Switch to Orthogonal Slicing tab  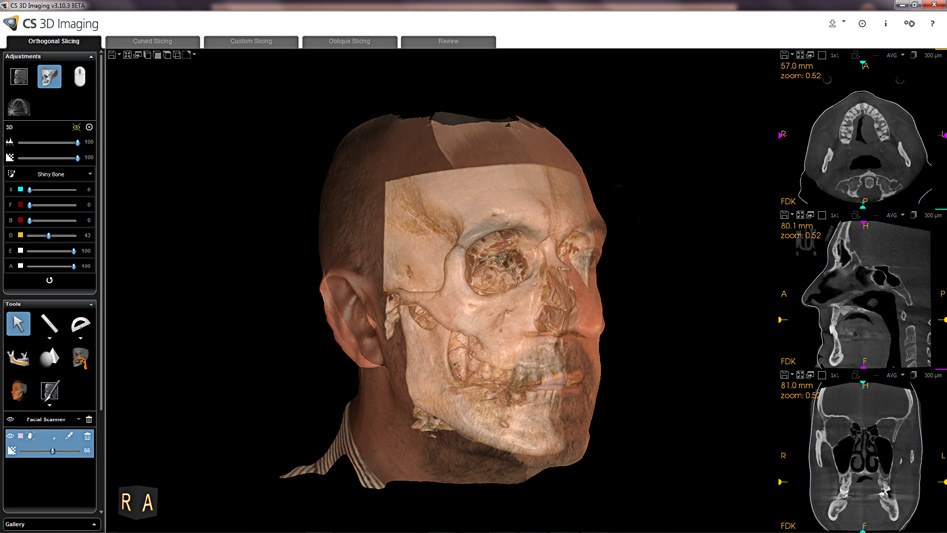(x=54, y=42)
